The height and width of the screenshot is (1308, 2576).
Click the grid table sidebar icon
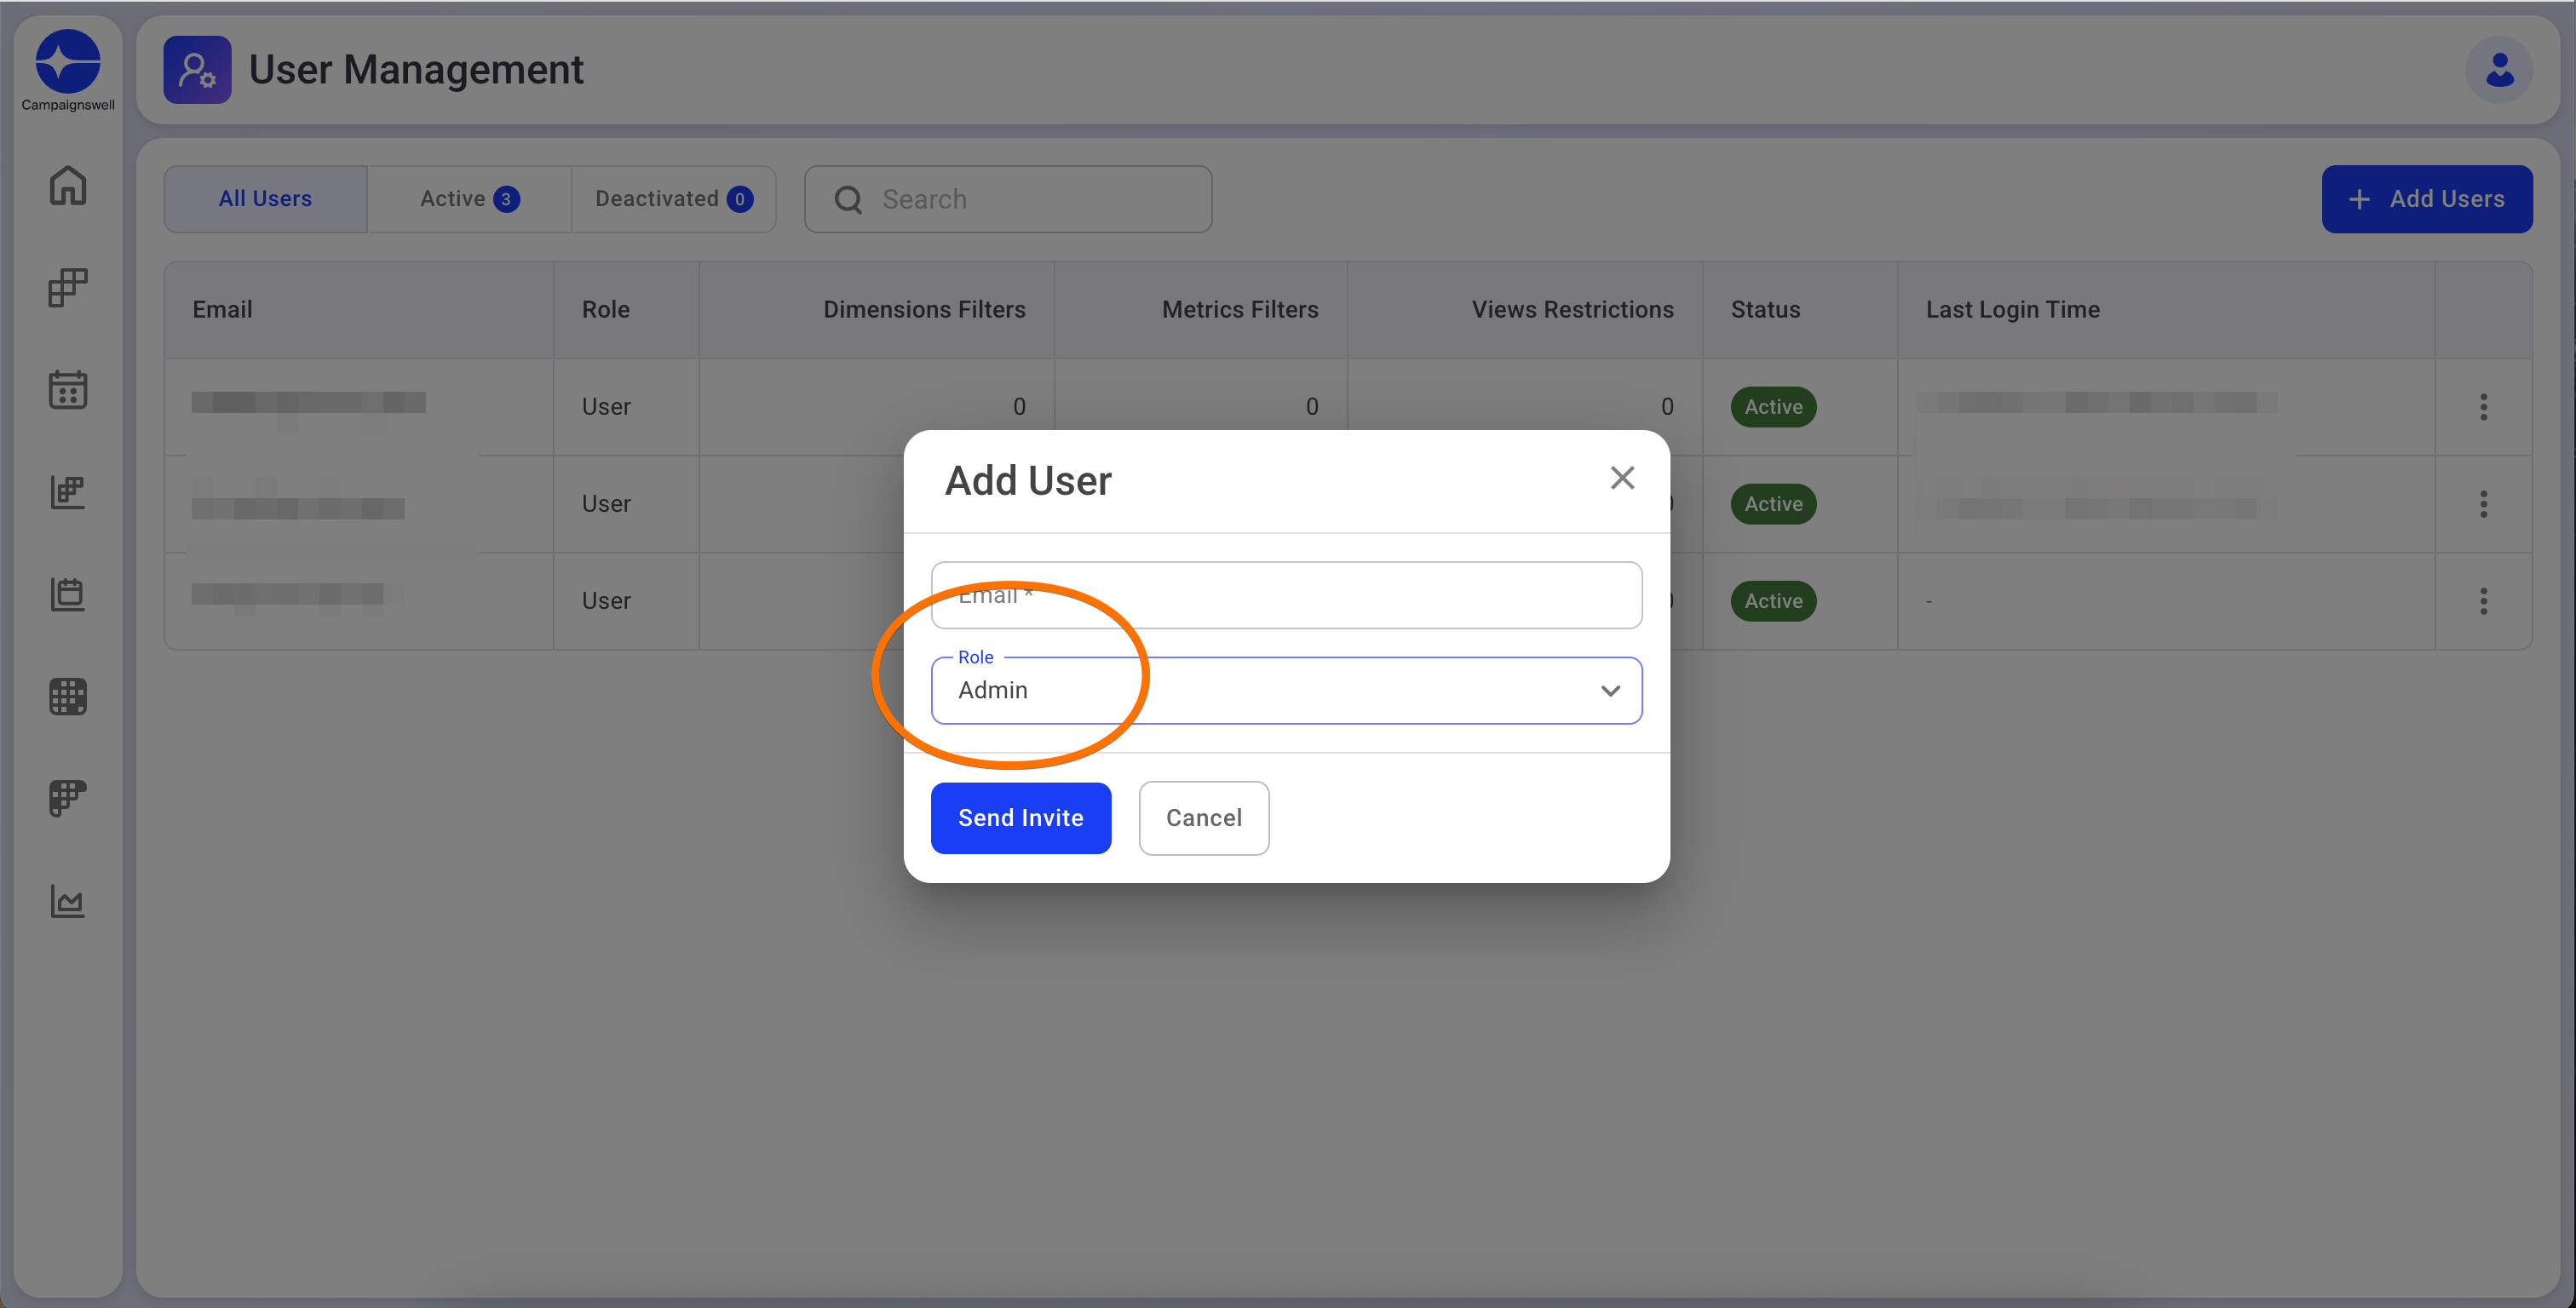[x=67, y=697]
